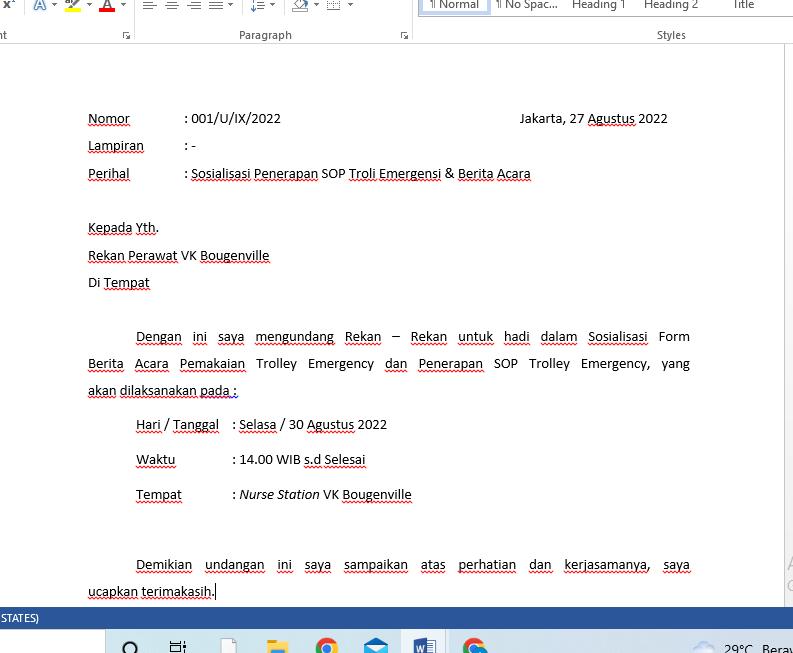The height and width of the screenshot is (653, 793).
Task: Open second Chrome profile icon in taskbar
Action: click(x=474, y=646)
